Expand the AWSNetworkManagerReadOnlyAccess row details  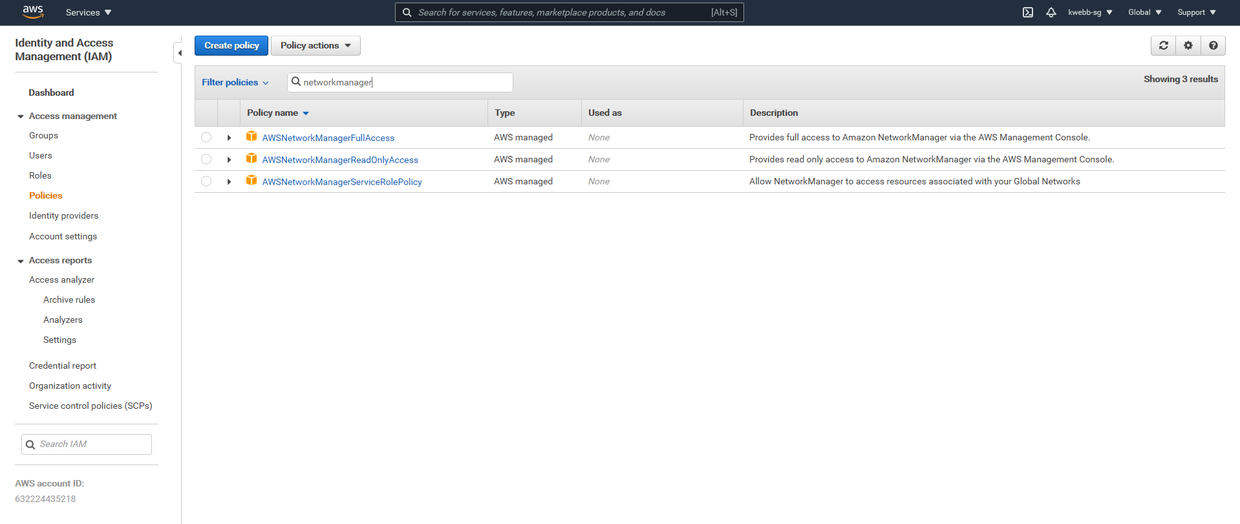[229, 159]
